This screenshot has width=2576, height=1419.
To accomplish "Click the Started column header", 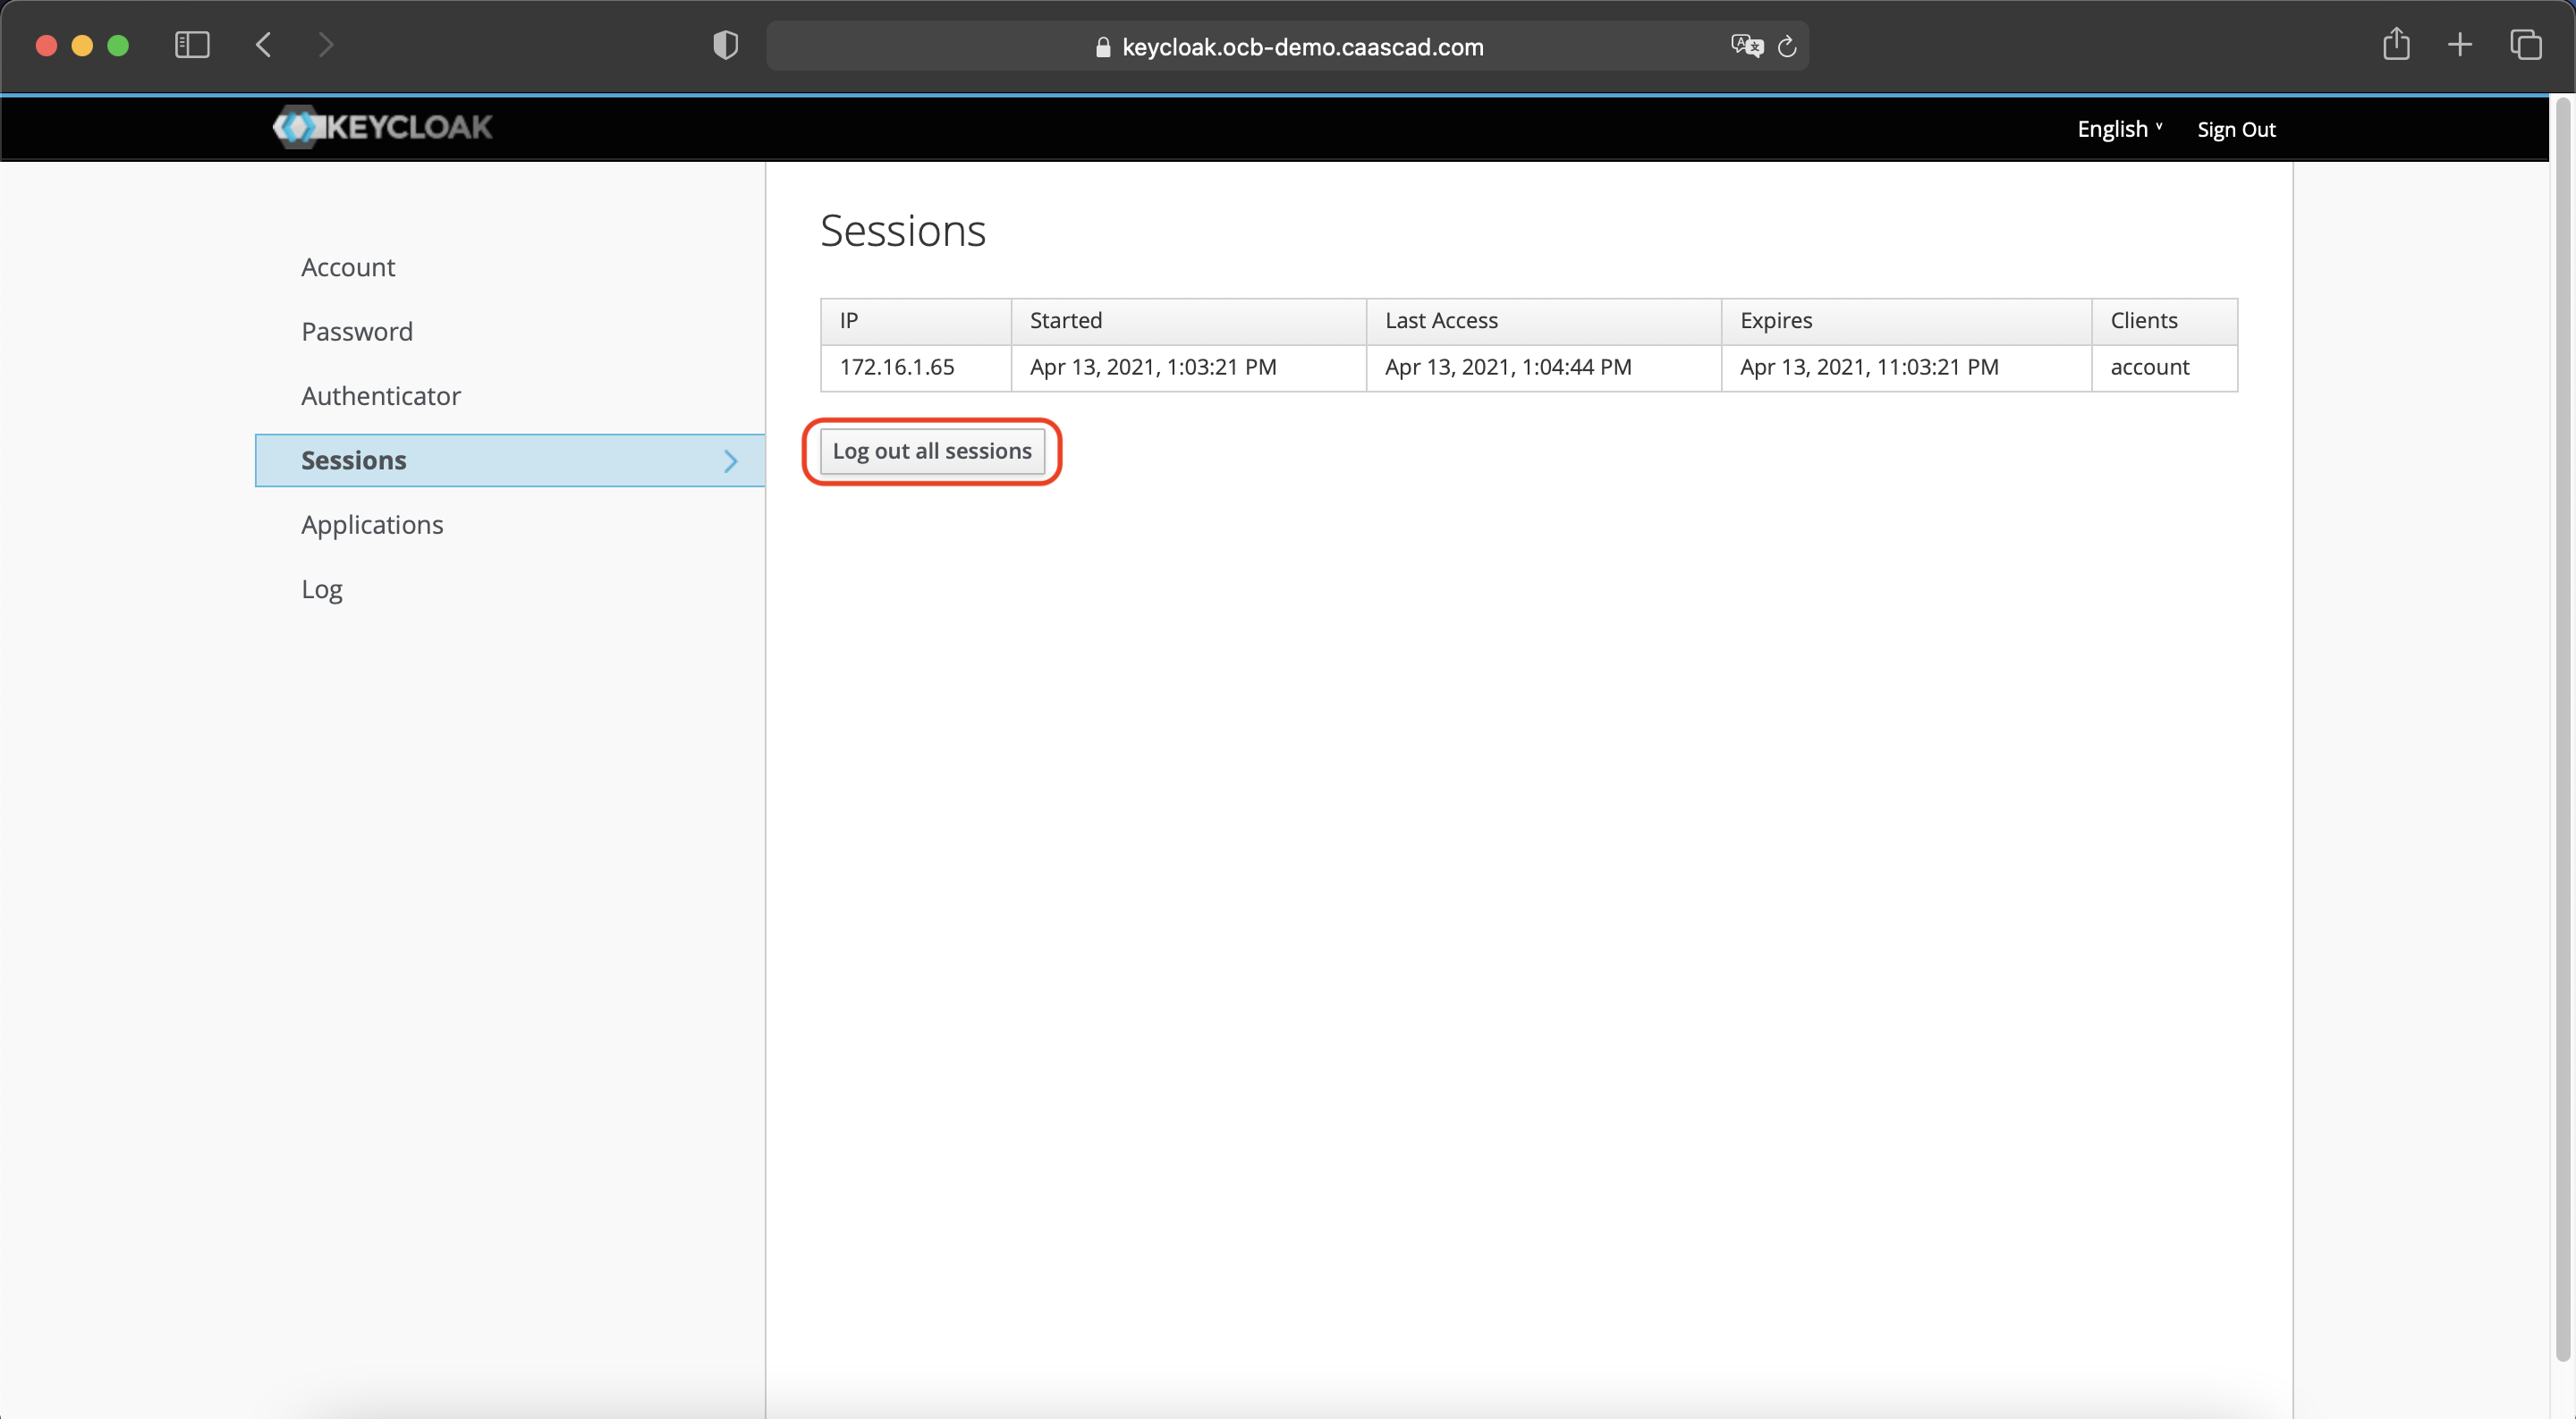I will (1189, 321).
